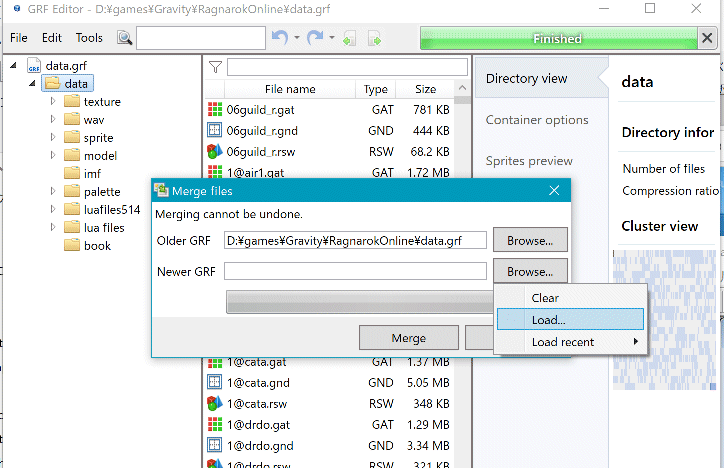Click GND icon of 1@cata.gnd

[215, 382]
